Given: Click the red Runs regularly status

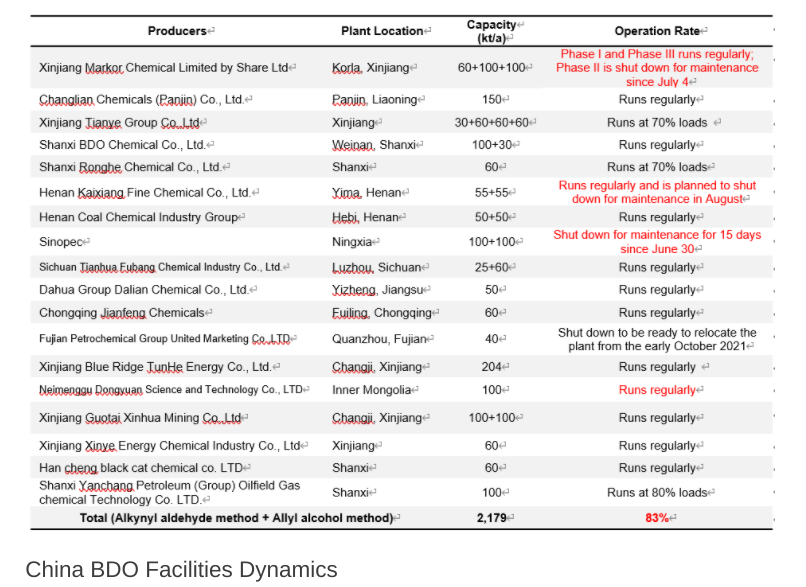Looking at the screenshot, I should [x=657, y=390].
